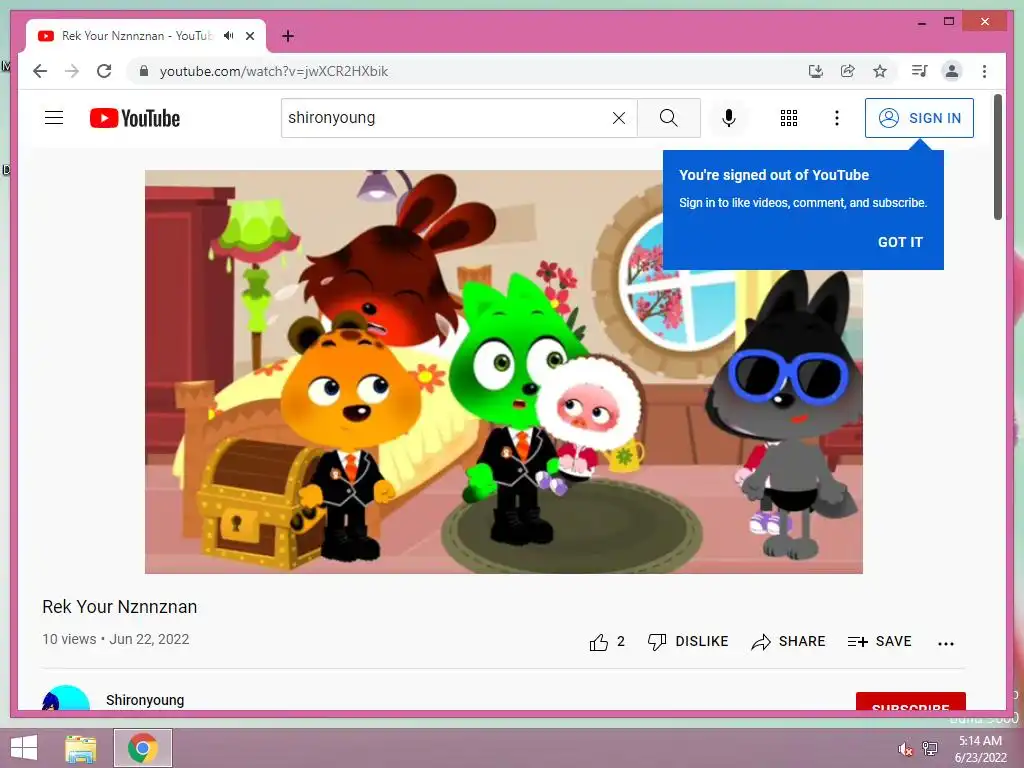Select the youtube.com URL in address bar

point(274,71)
